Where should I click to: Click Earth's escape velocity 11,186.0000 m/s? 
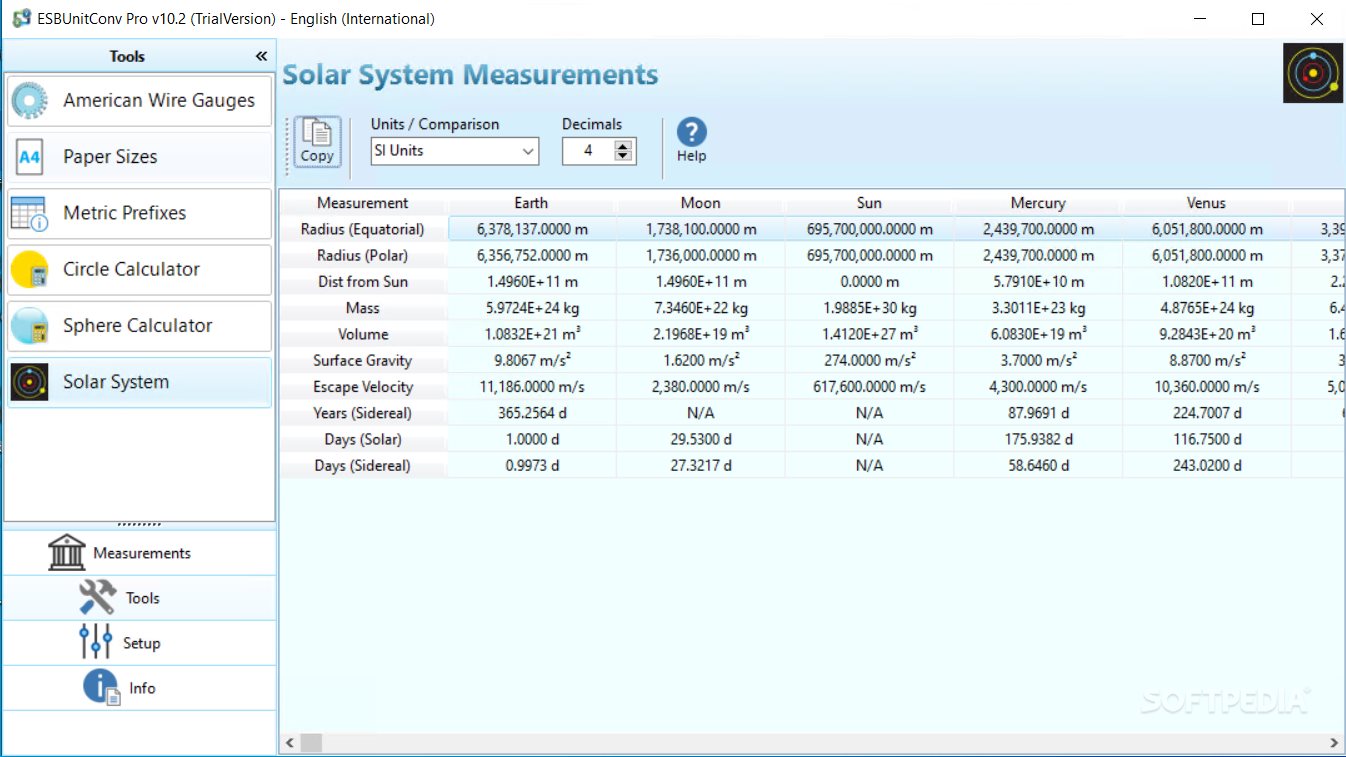pos(532,387)
